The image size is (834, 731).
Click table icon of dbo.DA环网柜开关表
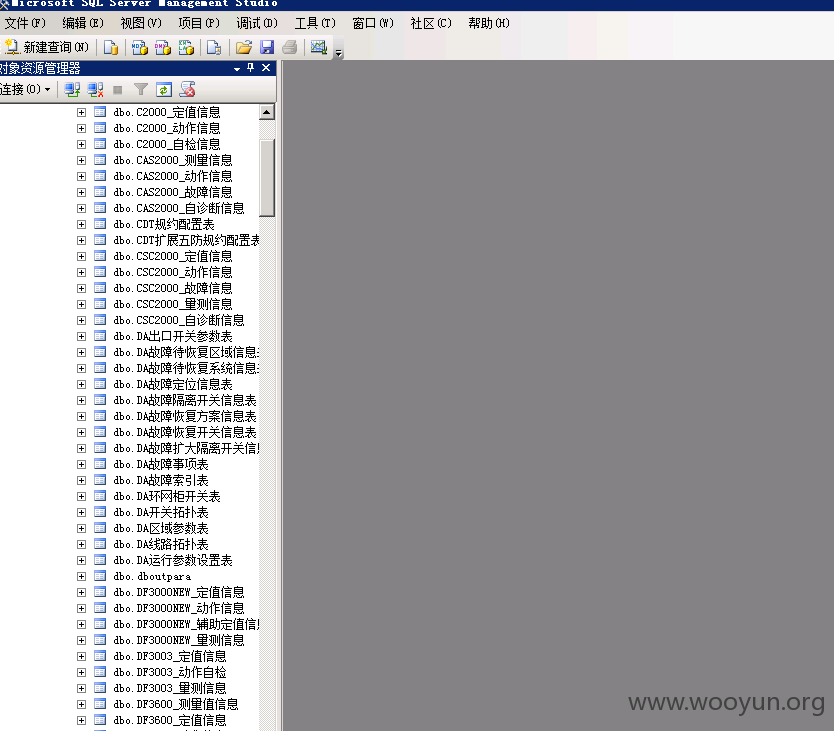(100, 496)
